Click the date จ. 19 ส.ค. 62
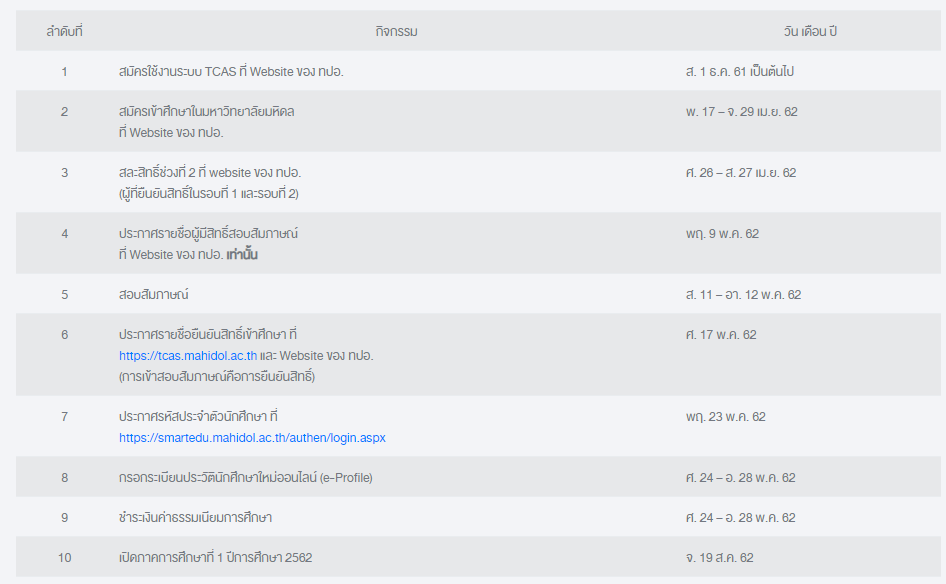 [720, 558]
